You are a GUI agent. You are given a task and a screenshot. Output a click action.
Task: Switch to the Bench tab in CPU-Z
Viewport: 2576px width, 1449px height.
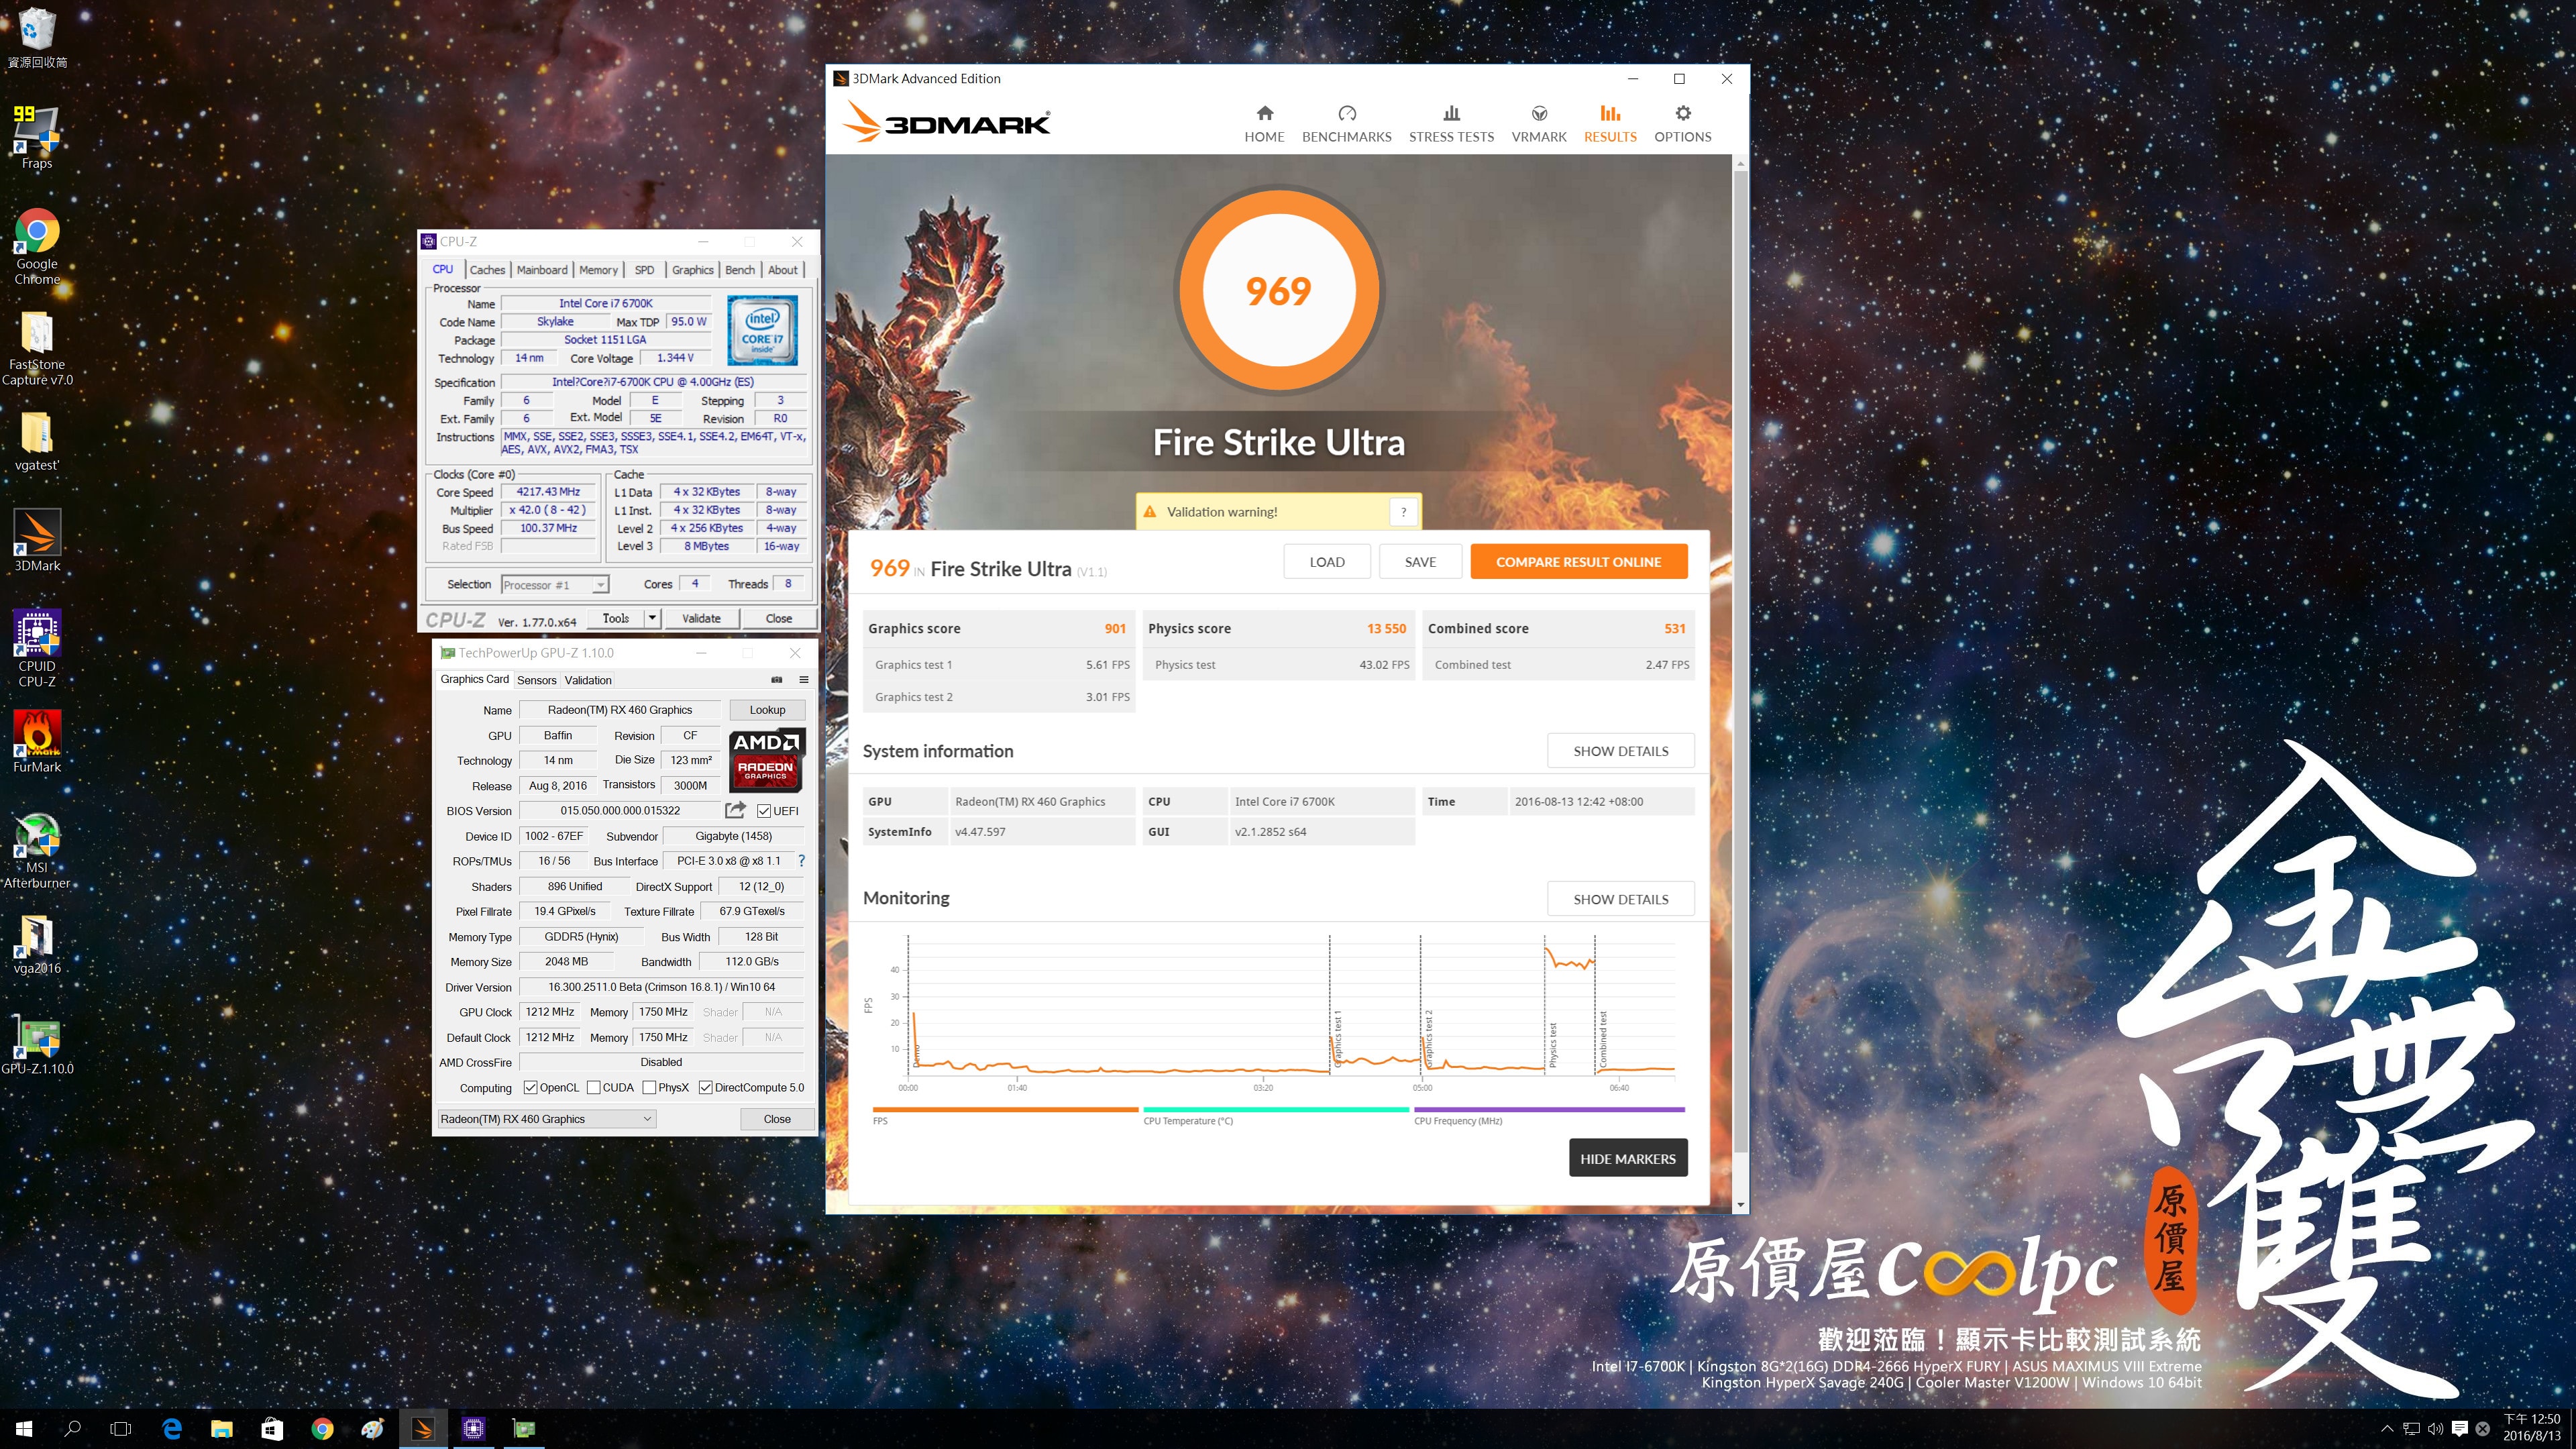[x=740, y=270]
